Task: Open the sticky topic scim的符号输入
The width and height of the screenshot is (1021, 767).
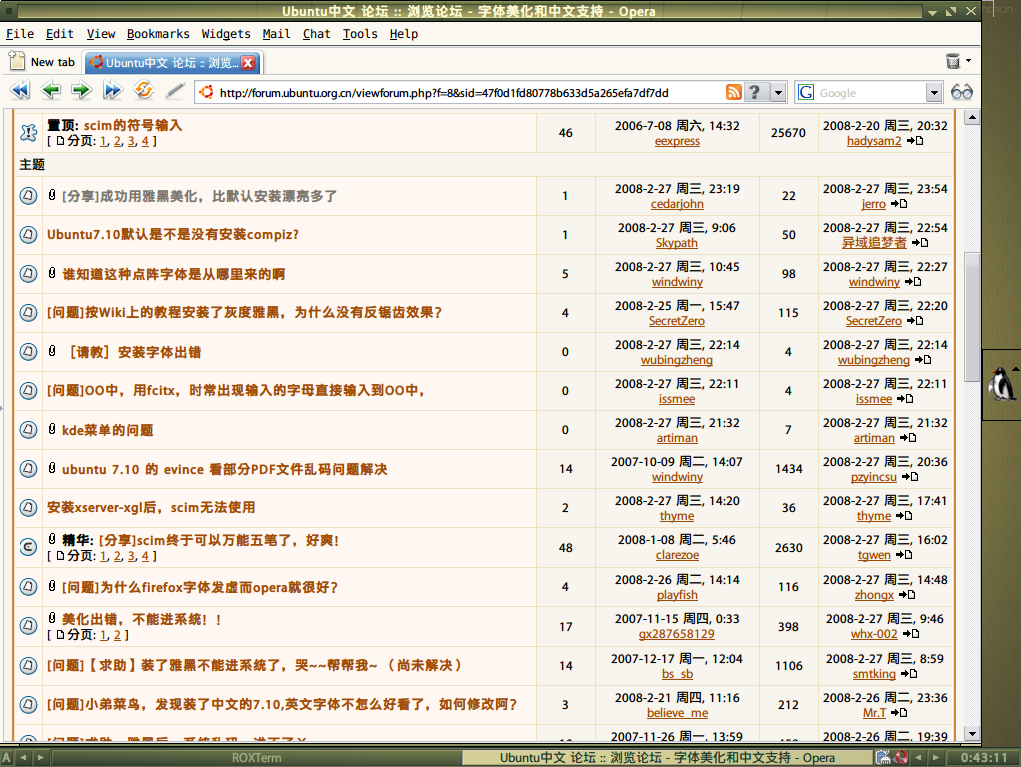Action: click(x=133, y=126)
